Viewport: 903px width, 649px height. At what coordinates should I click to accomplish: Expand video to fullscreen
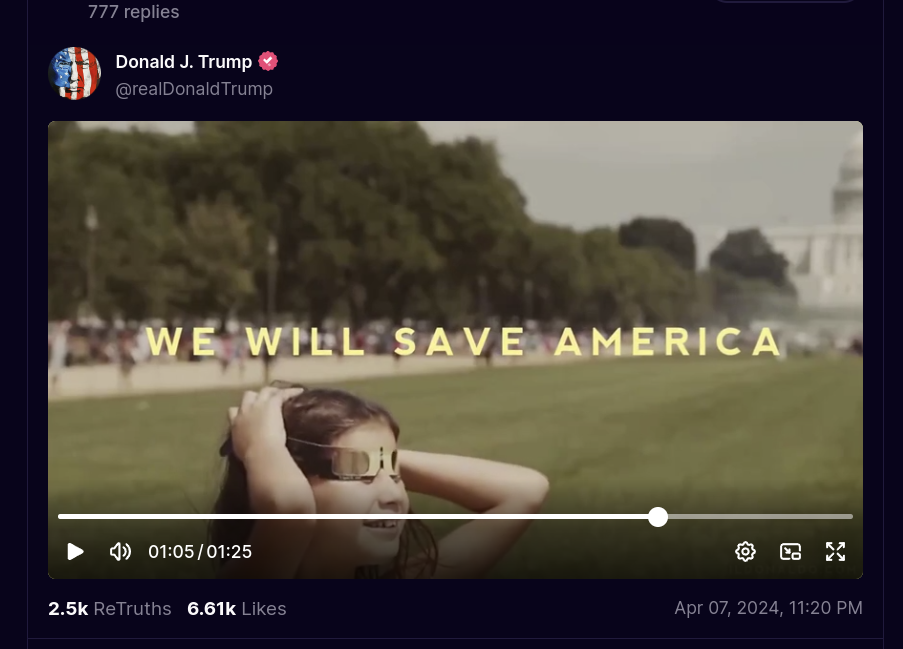point(835,552)
